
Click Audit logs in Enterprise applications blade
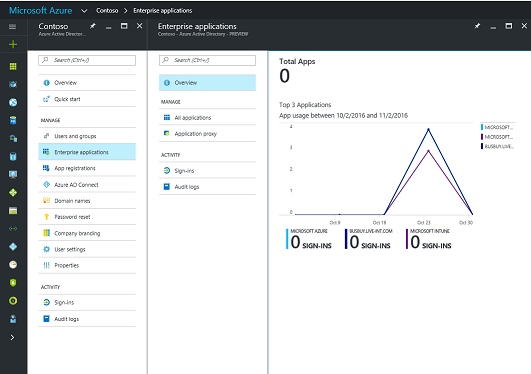point(207,187)
